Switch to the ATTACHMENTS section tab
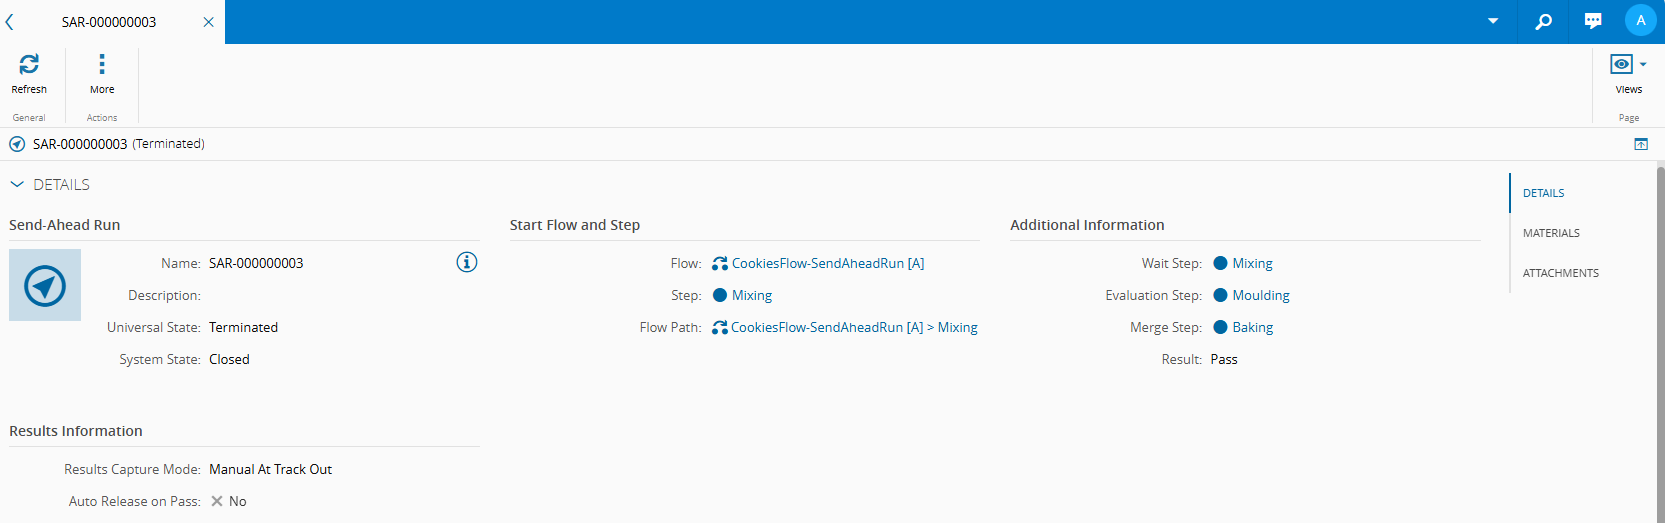Viewport: 1665px width, 523px height. coord(1560,273)
